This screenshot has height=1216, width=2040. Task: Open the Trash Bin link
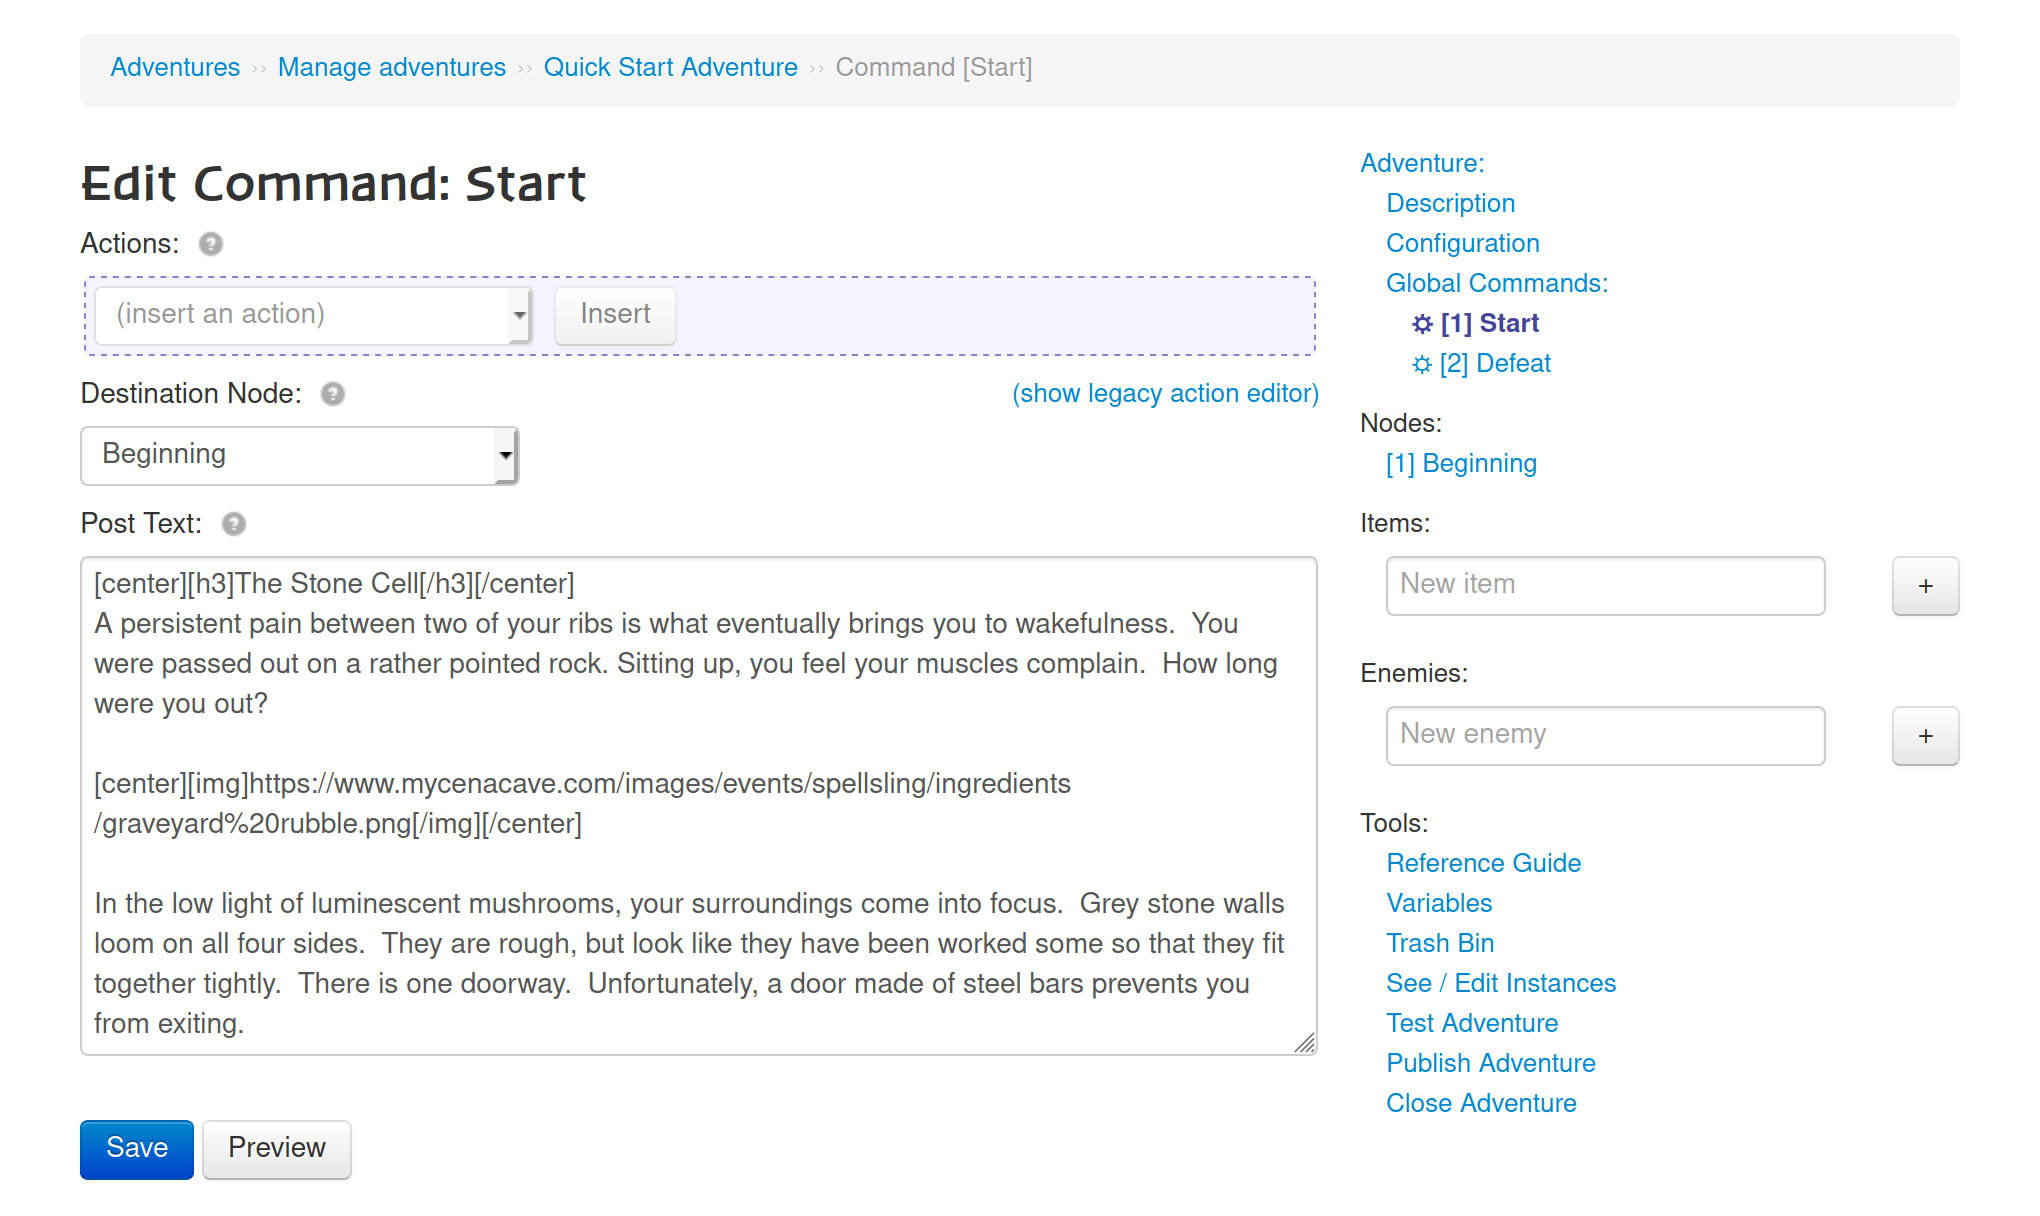[1440, 943]
